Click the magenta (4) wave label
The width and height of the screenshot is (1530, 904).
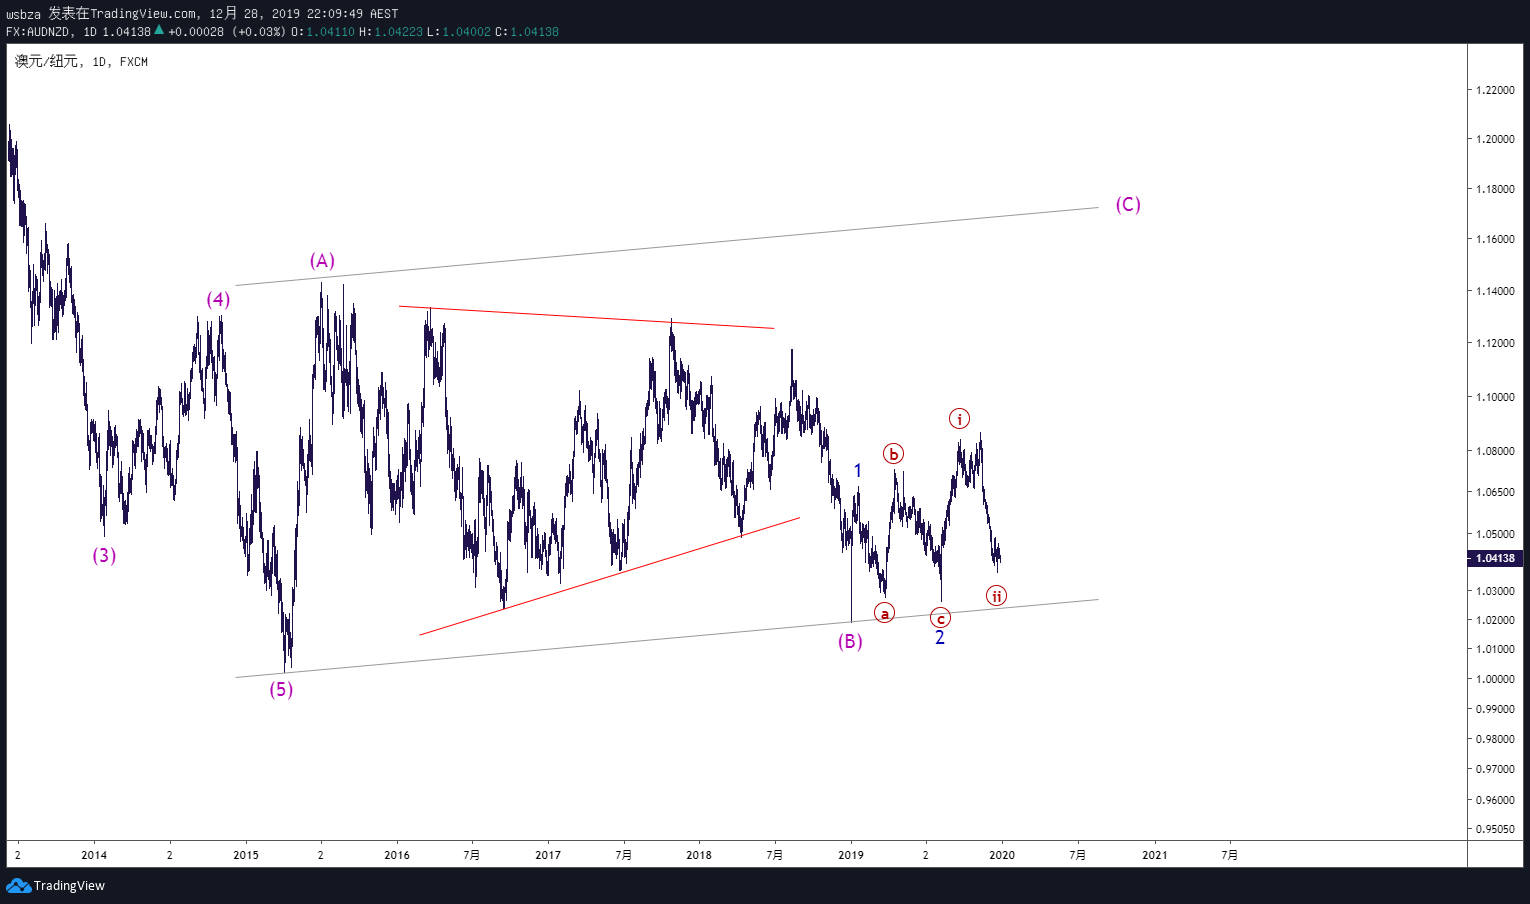[218, 299]
